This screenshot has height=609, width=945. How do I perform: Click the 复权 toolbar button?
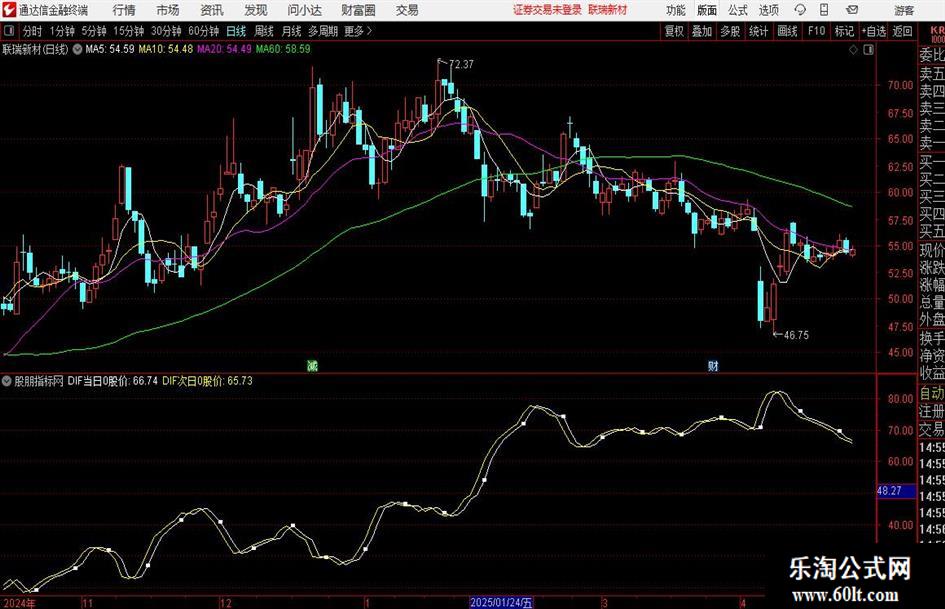click(674, 31)
